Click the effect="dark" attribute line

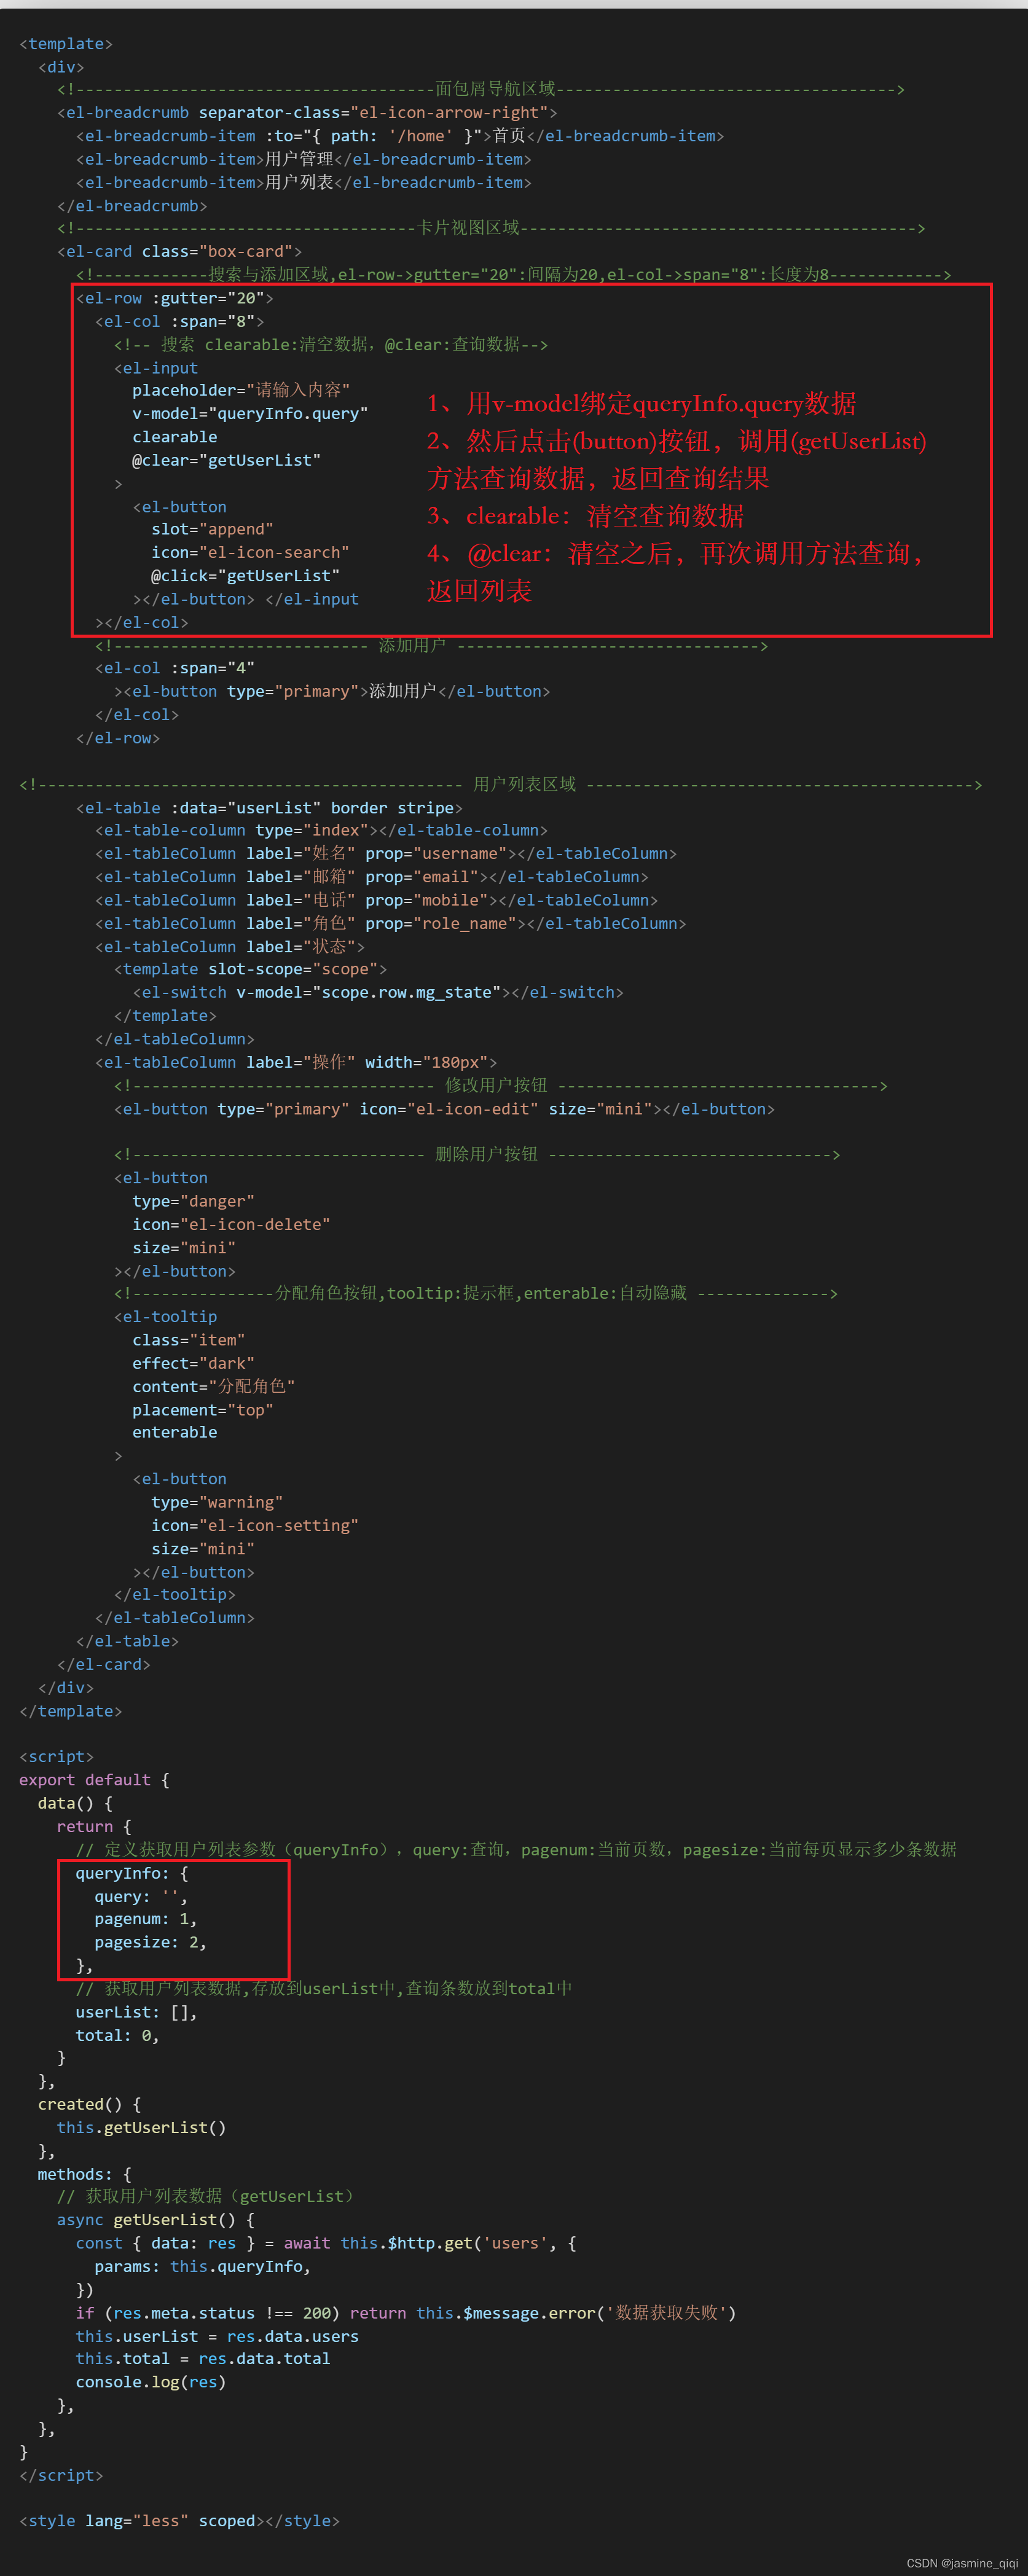click(193, 1364)
